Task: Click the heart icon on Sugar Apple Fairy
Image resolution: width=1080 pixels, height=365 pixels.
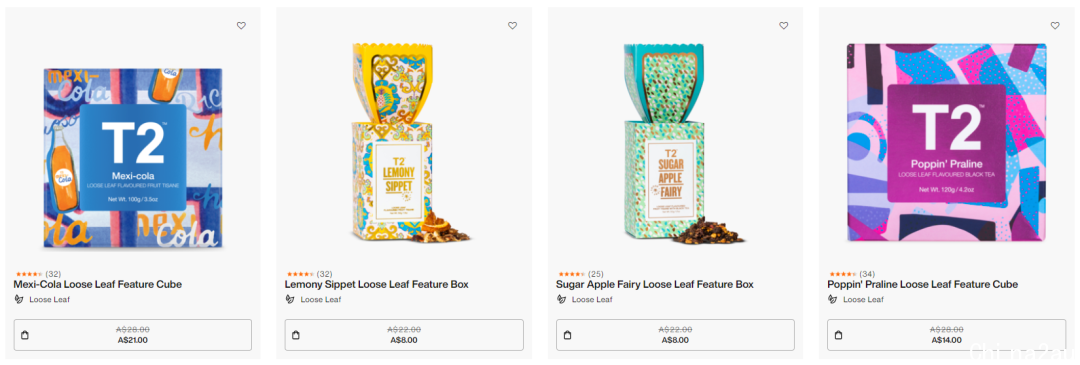Action: click(x=784, y=25)
